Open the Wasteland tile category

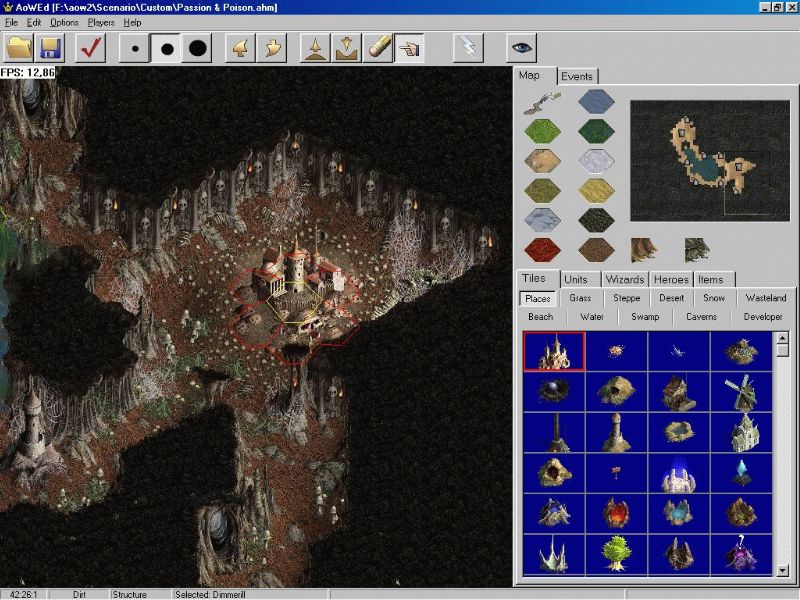point(765,297)
